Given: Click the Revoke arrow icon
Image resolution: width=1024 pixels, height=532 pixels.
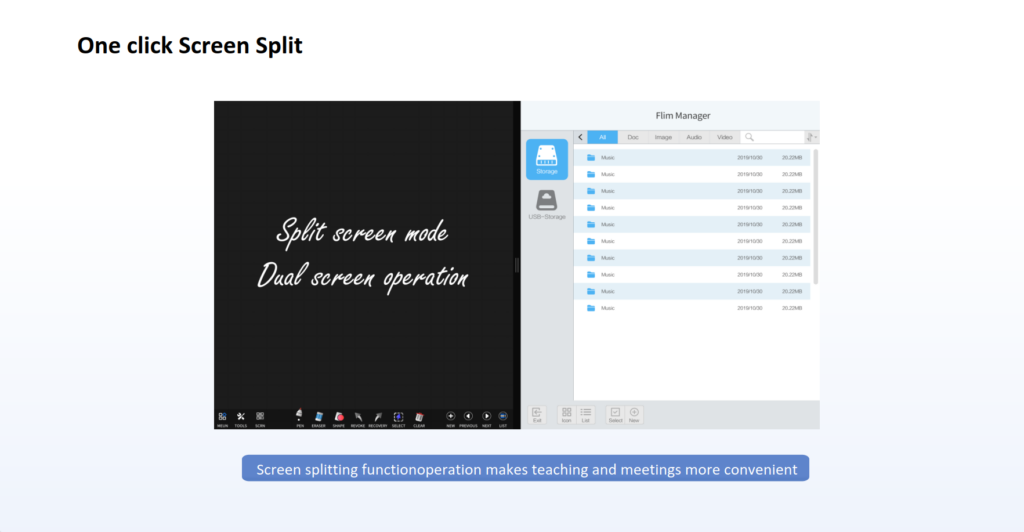Looking at the screenshot, I should coord(358,416).
